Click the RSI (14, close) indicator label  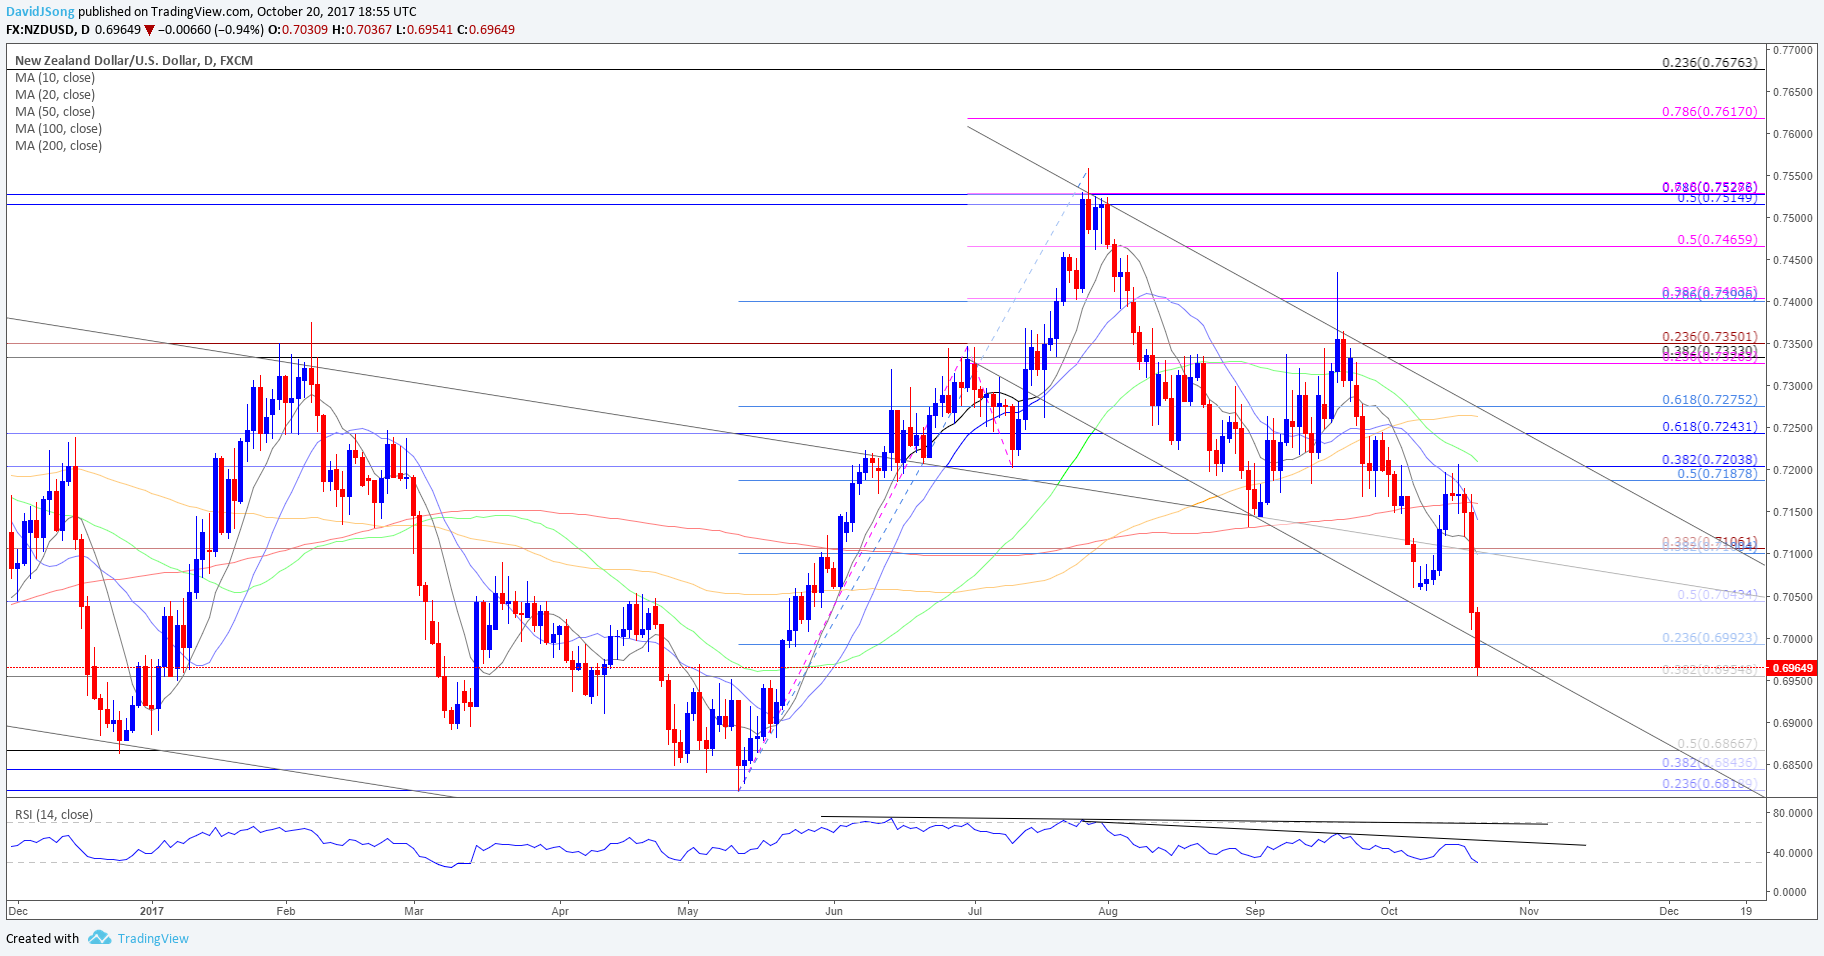pyautogui.click(x=54, y=815)
